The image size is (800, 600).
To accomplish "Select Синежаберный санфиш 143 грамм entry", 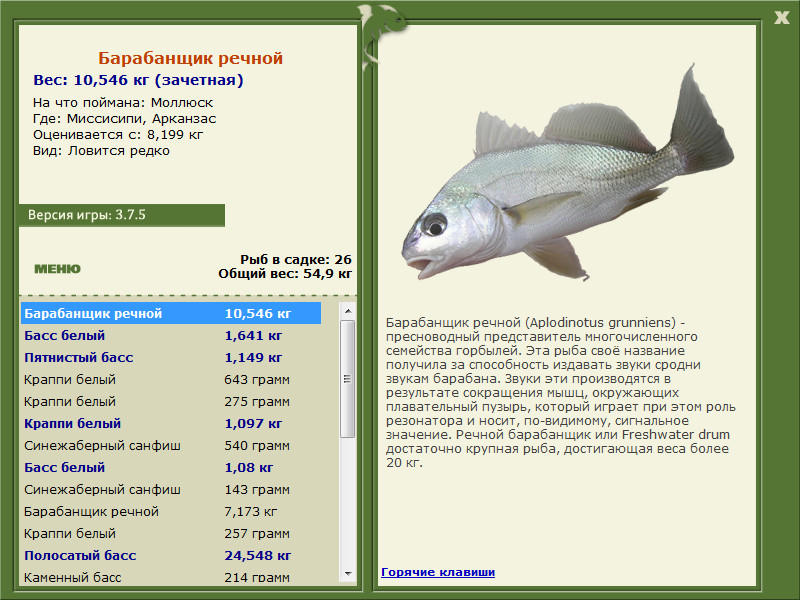I will coord(170,490).
